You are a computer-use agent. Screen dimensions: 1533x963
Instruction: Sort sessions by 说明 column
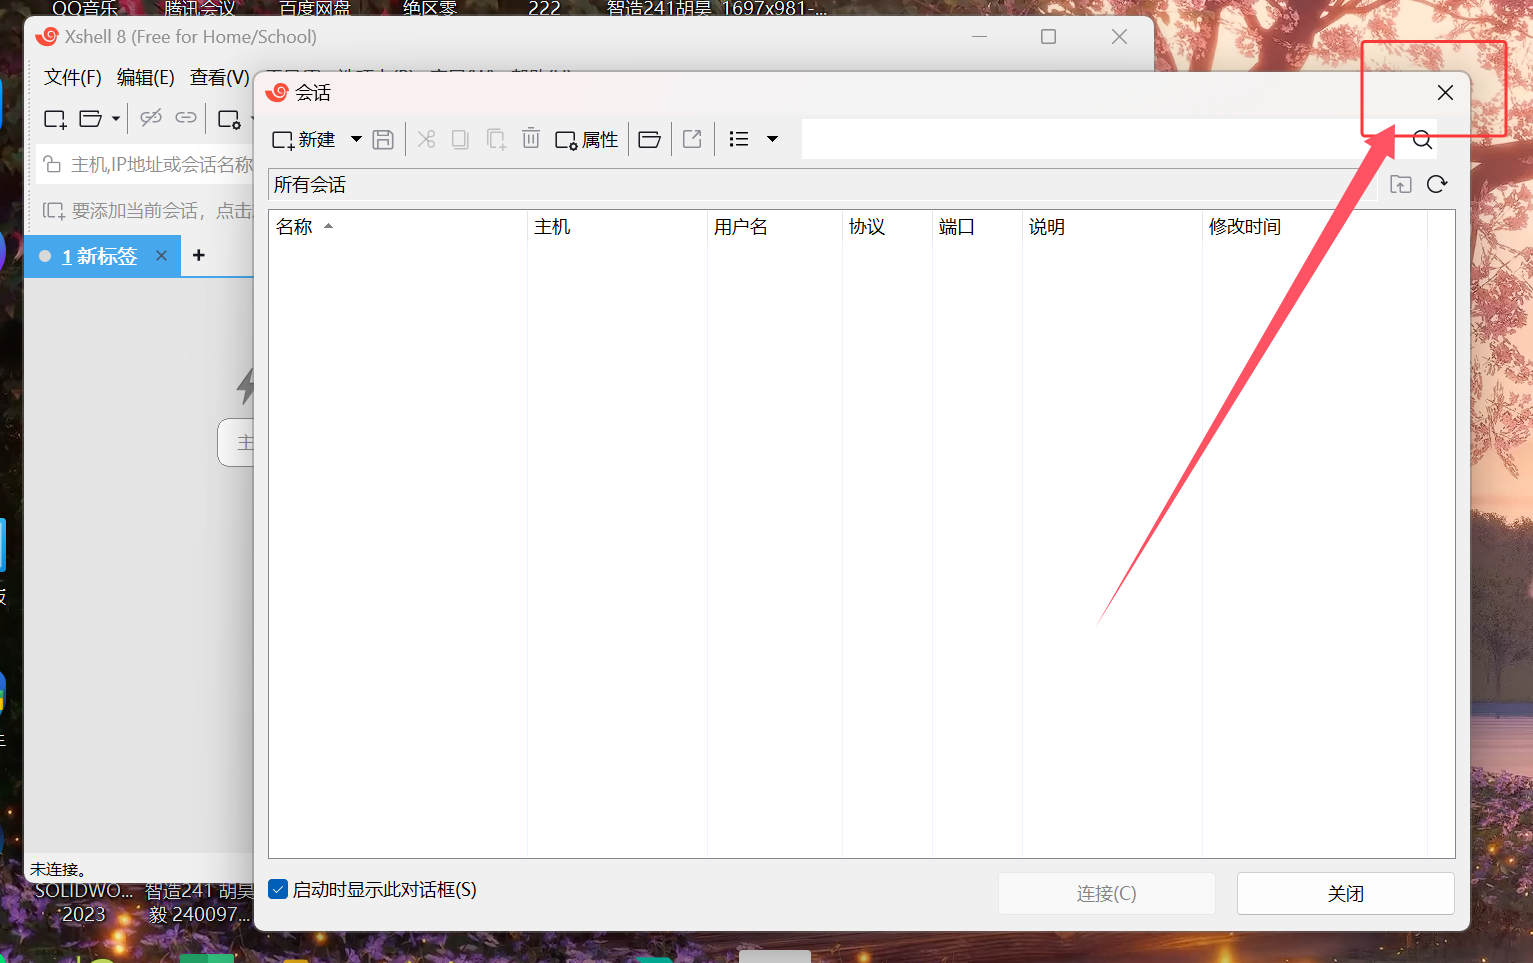pos(1112,227)
